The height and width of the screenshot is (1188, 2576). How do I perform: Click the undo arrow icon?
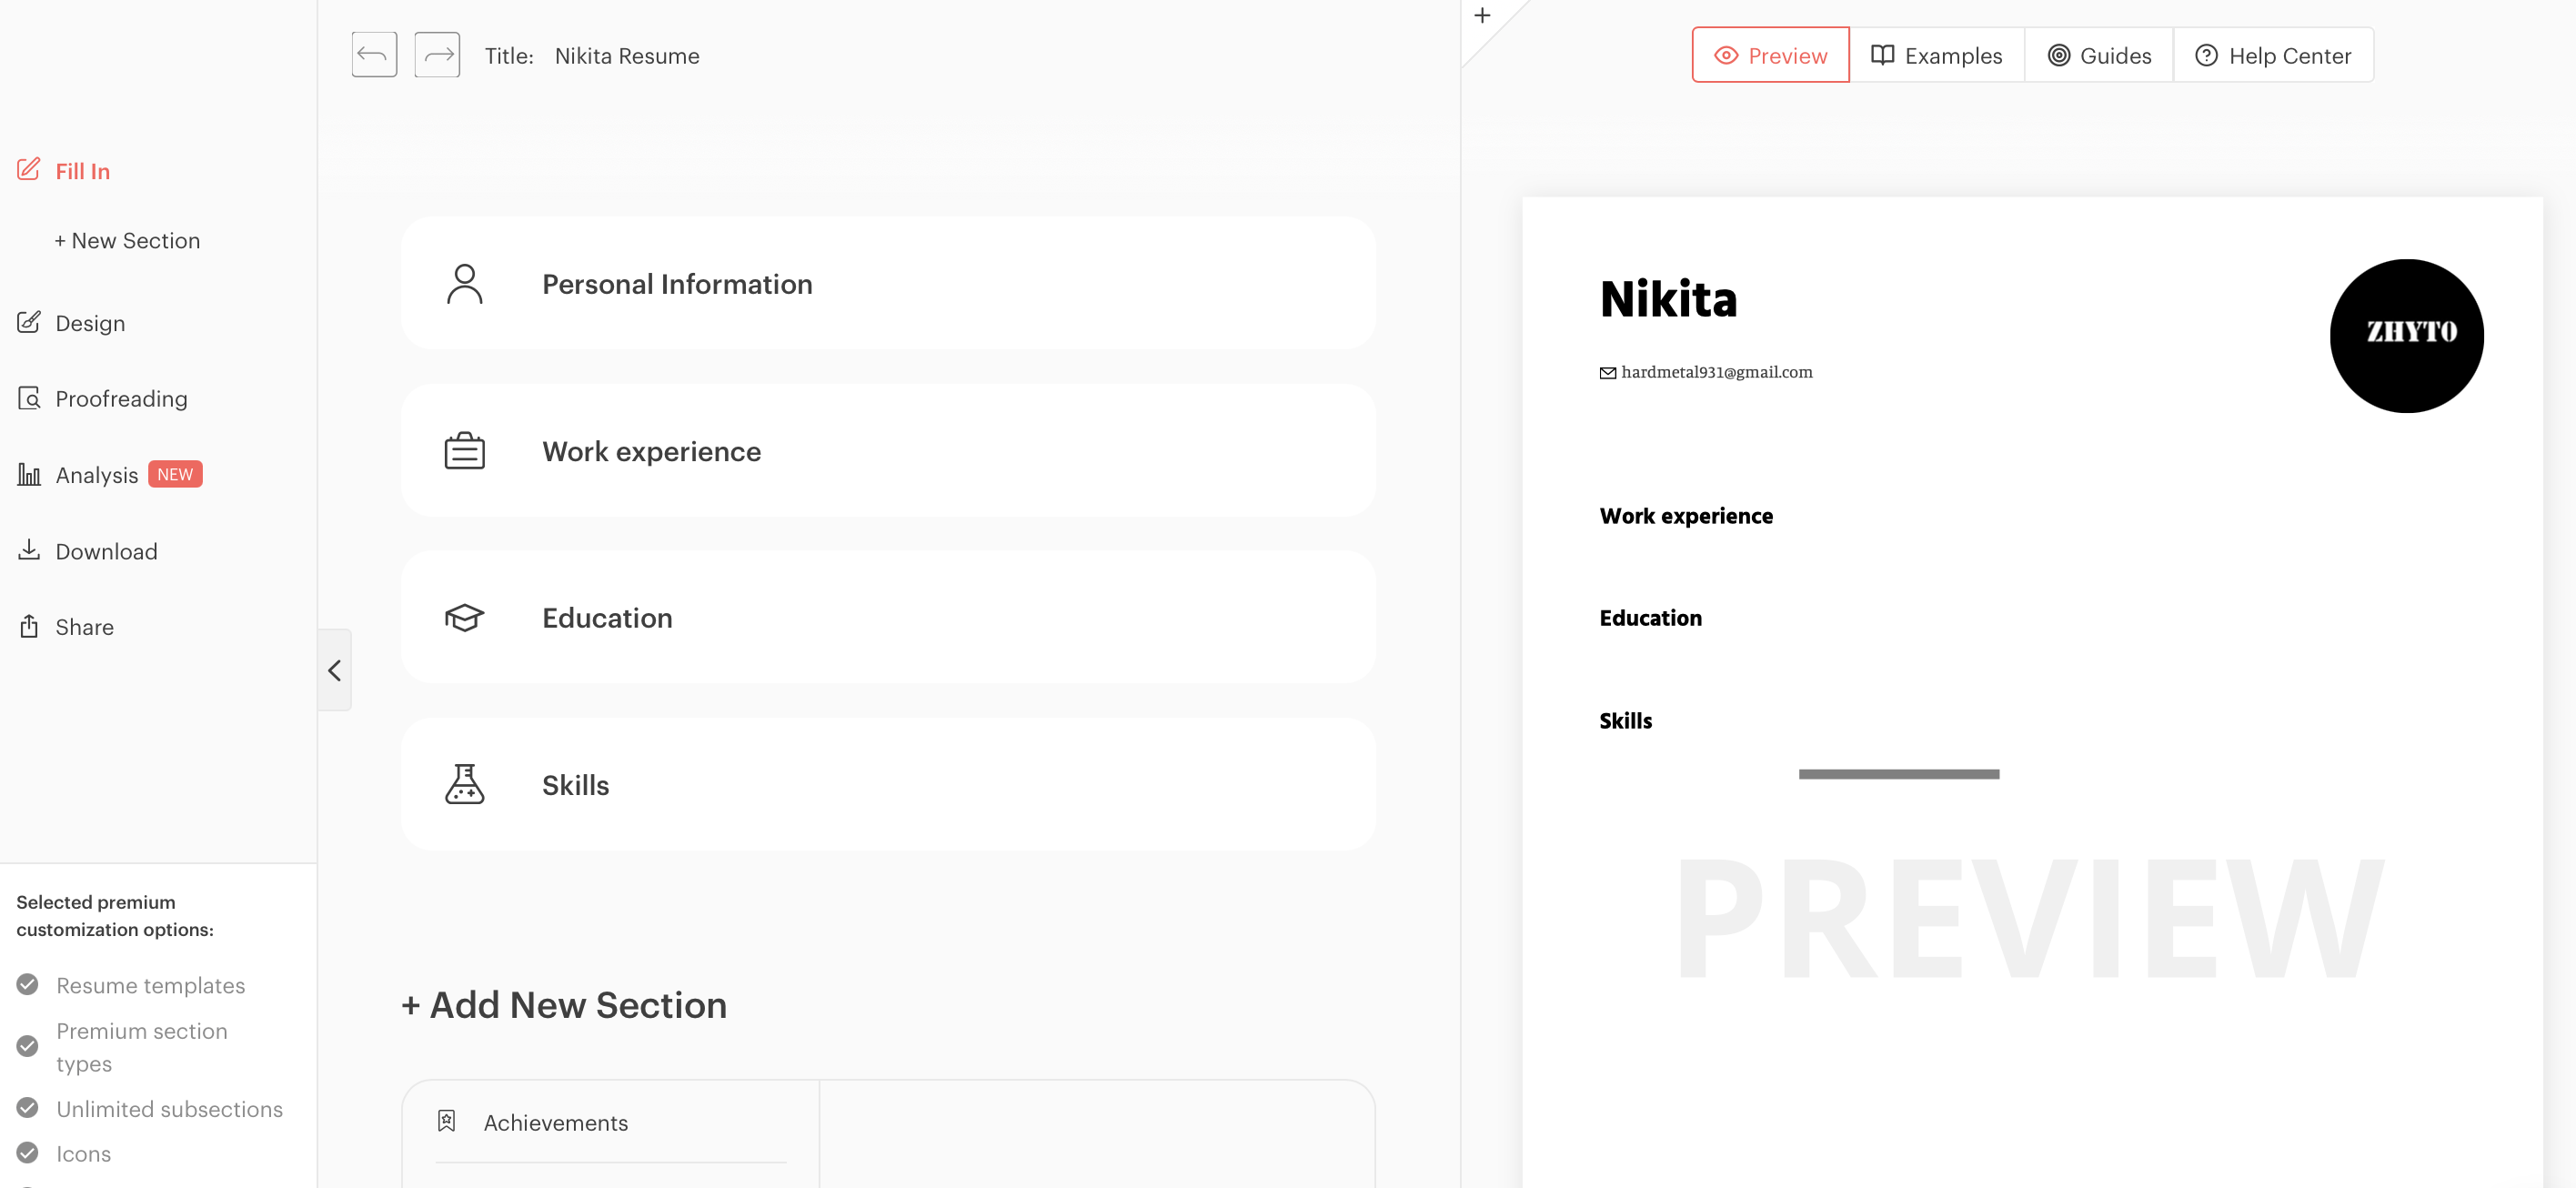(373, 54)
